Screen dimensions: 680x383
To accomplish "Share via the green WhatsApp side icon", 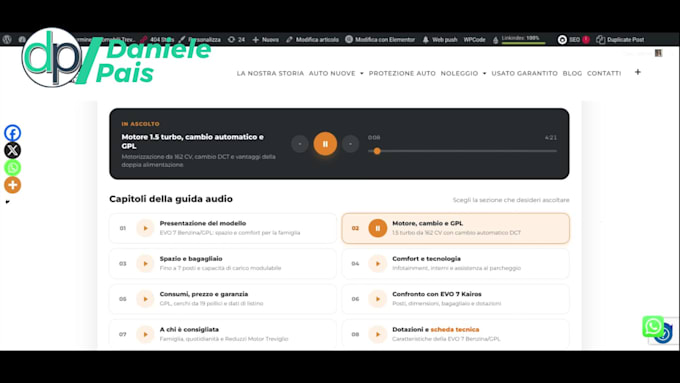I will 13,168.
